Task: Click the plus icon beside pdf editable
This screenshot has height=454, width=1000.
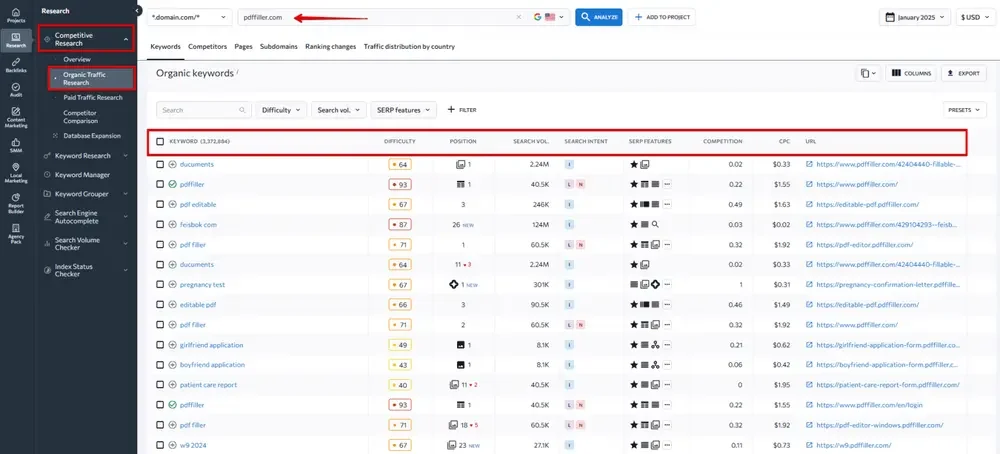Action: pyautogui.click(x=172, y=205)
